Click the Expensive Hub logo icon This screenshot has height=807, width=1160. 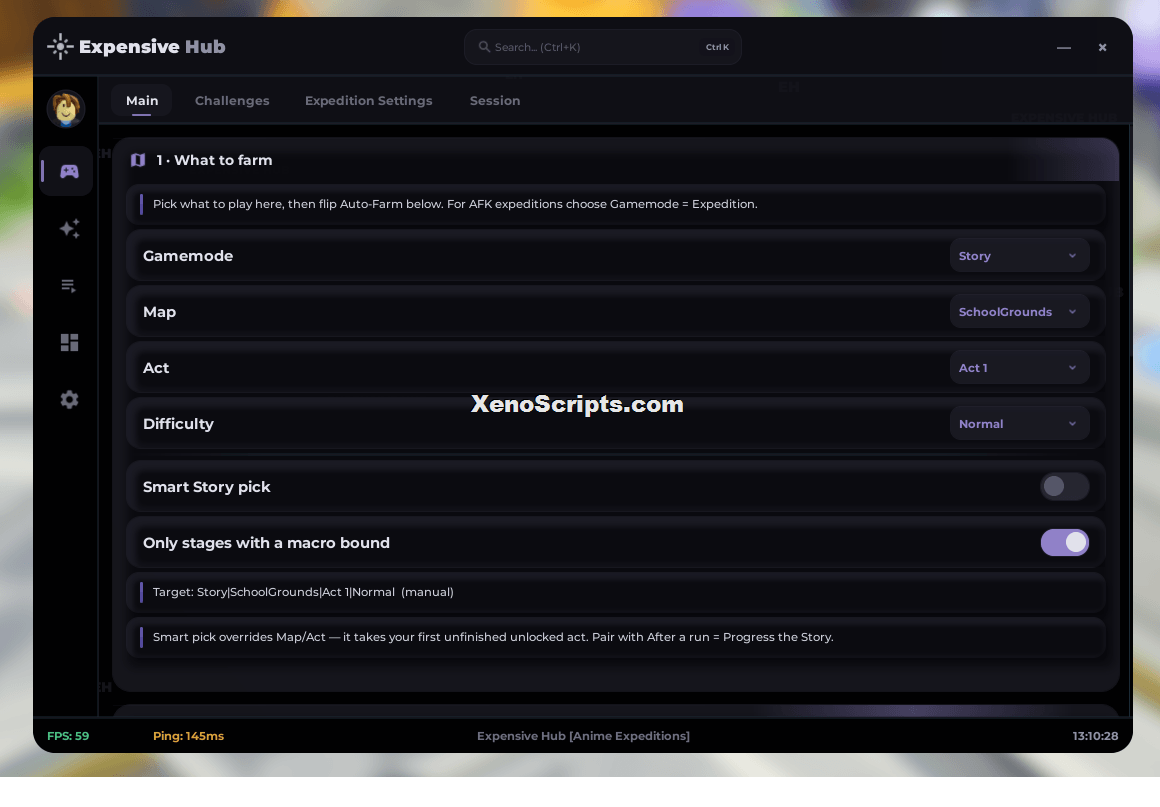click(x=60, y=47)
